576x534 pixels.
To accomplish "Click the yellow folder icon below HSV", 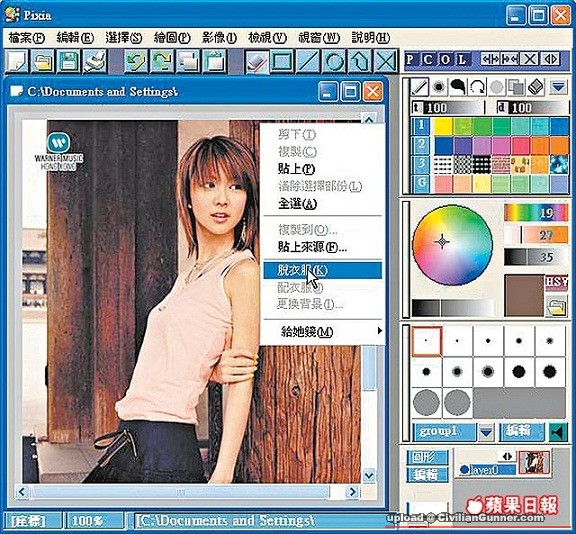I will pyautogui.click(x=556, y=306).
